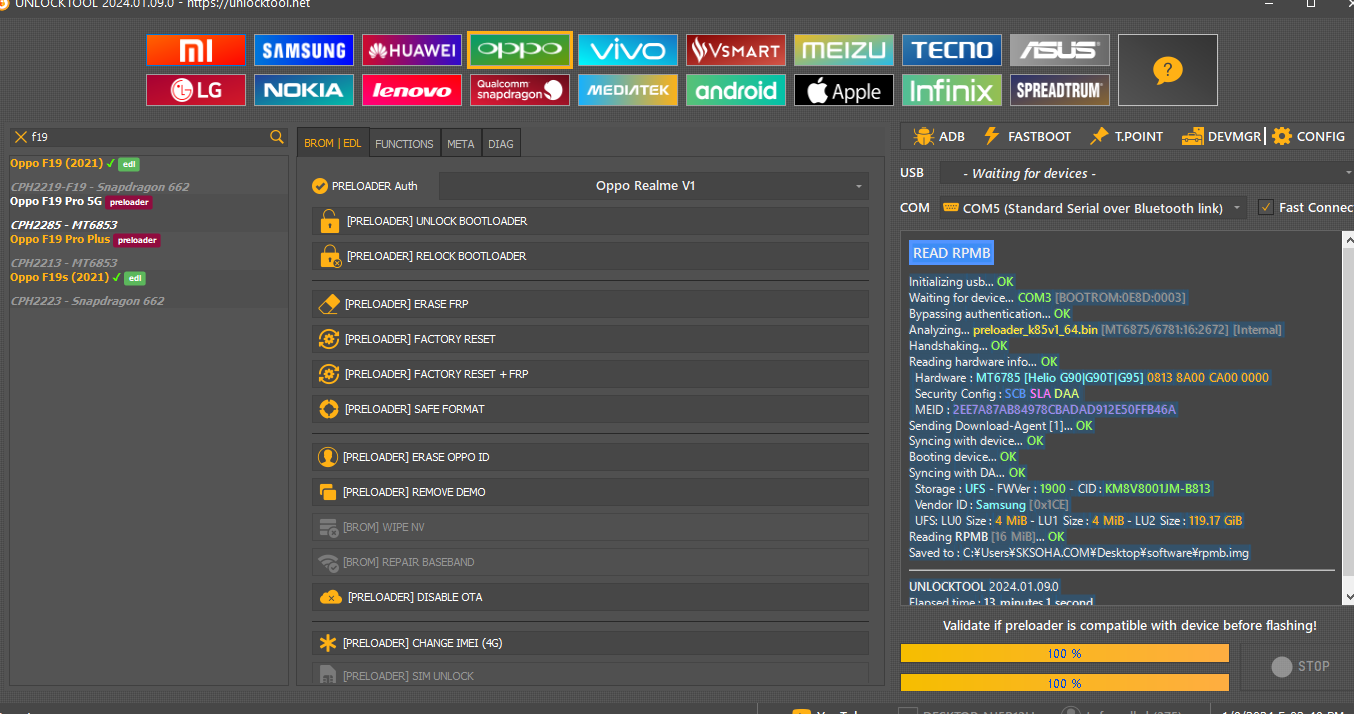The height and width of the screenshot is (714, 1354).
Task: Clear search with the X icon
Action: (20, 137)
